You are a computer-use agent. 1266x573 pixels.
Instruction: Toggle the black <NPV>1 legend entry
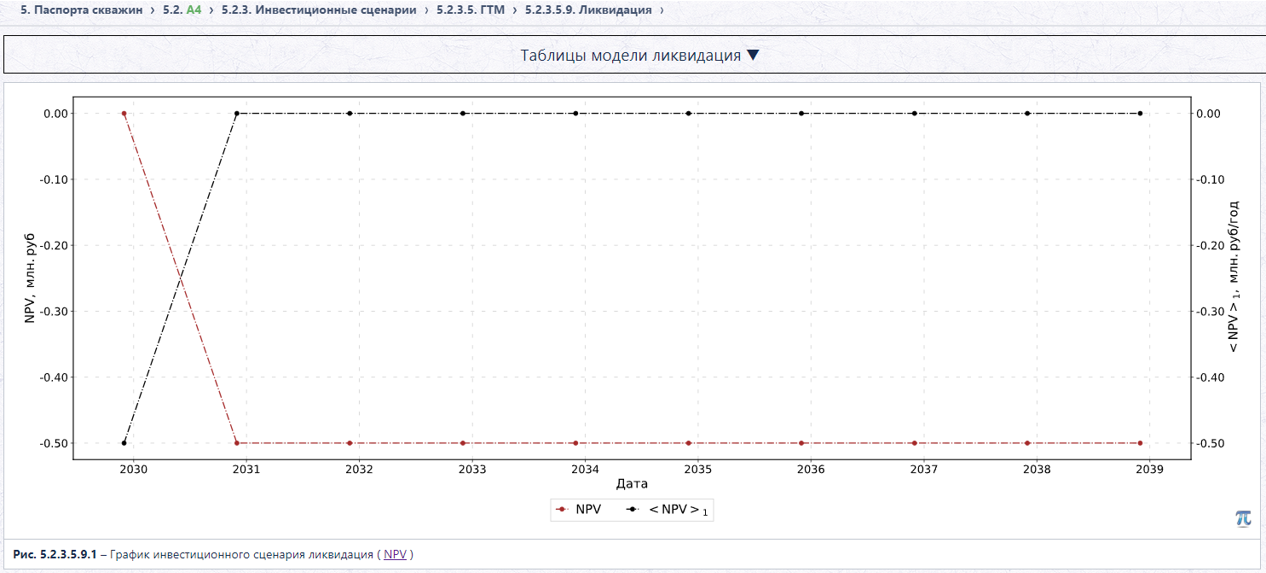(x=667, y=510)
